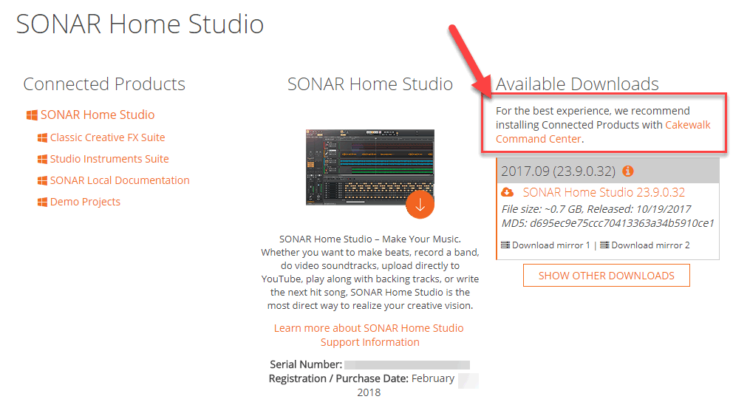Viewport: 750px width, 402px height.
Task: Click Download mirror 1
Action: [551, 245]
